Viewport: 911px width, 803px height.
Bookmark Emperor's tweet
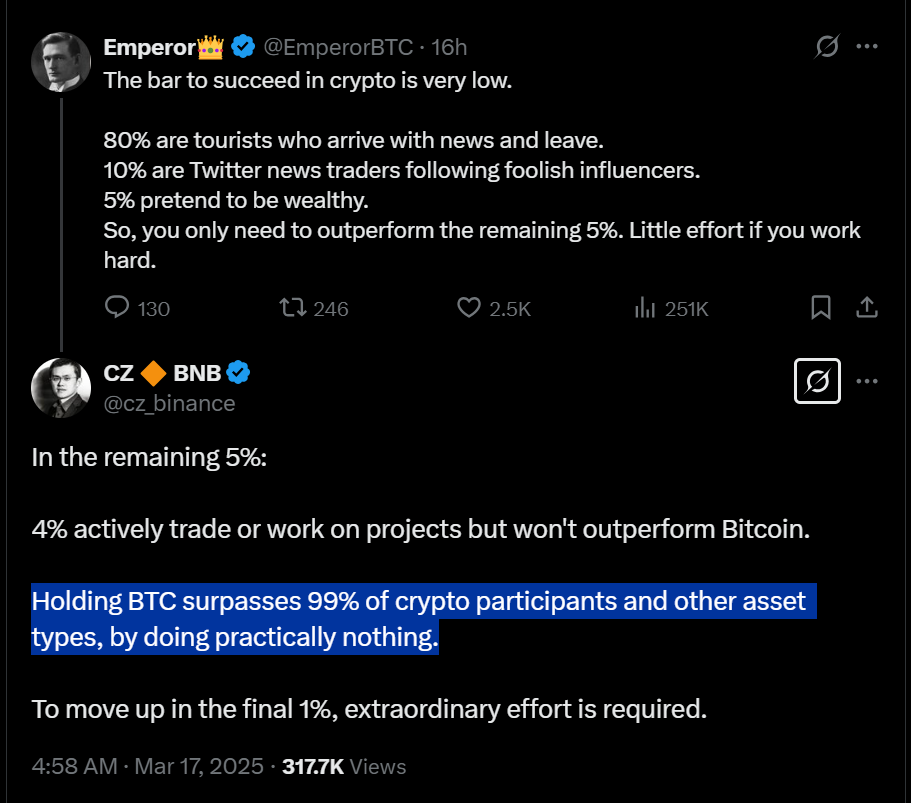tap(821, 307)
